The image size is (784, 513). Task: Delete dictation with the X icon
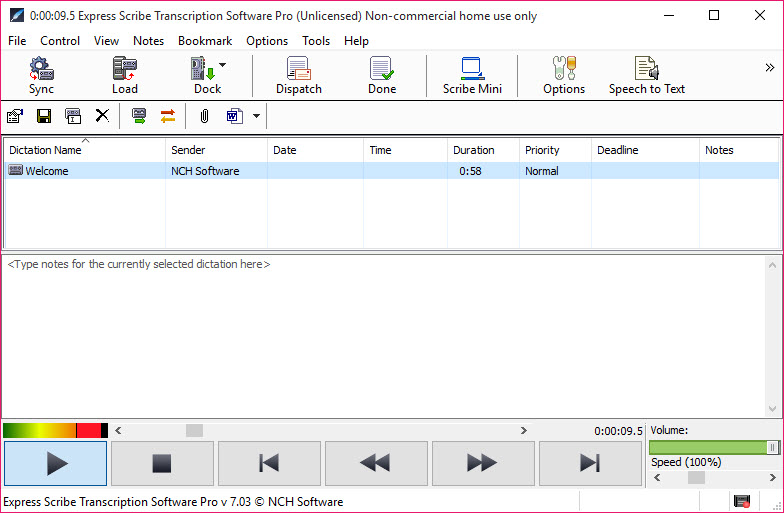[x=102, y=116]
